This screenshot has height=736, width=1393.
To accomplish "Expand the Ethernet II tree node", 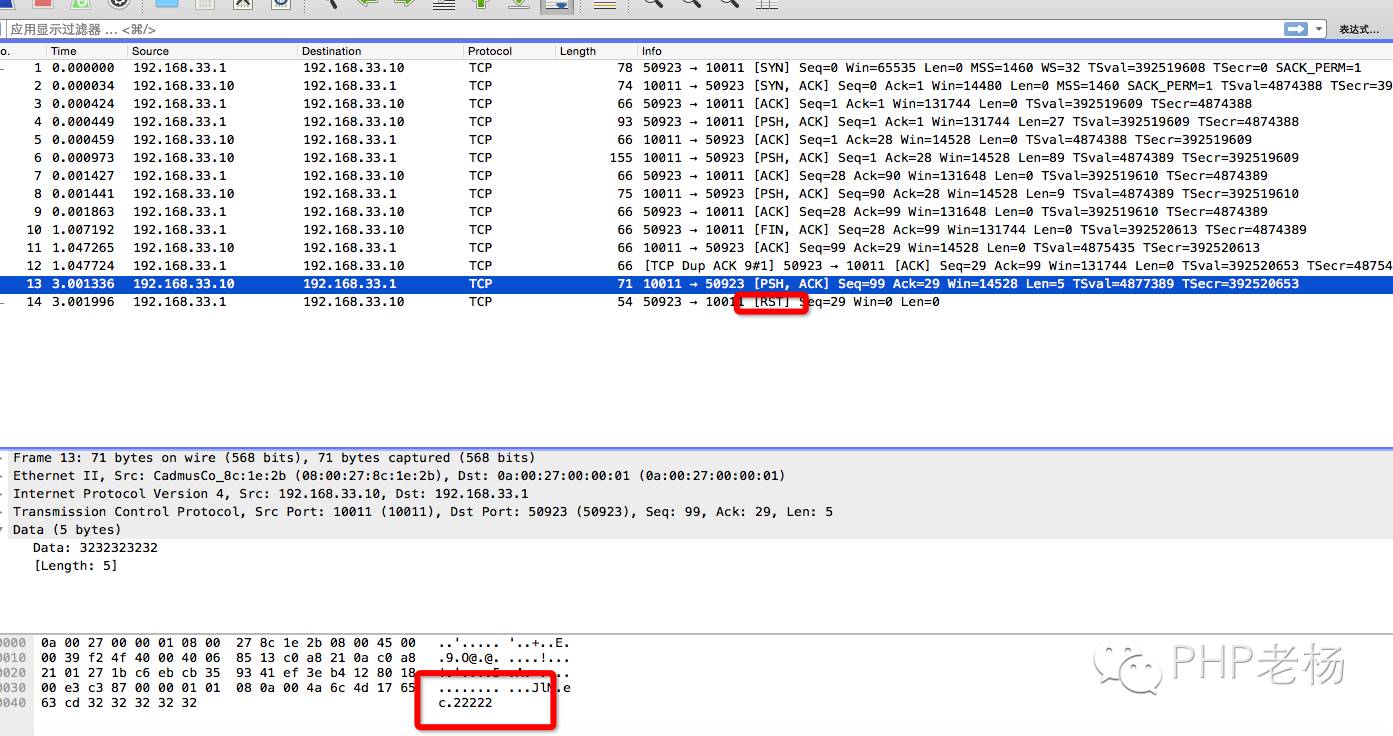I will pos(5,476).
